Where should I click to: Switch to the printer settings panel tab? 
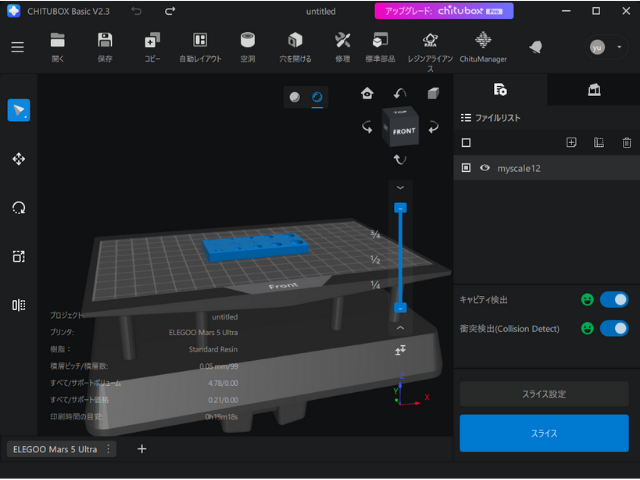tap(593, 90)
